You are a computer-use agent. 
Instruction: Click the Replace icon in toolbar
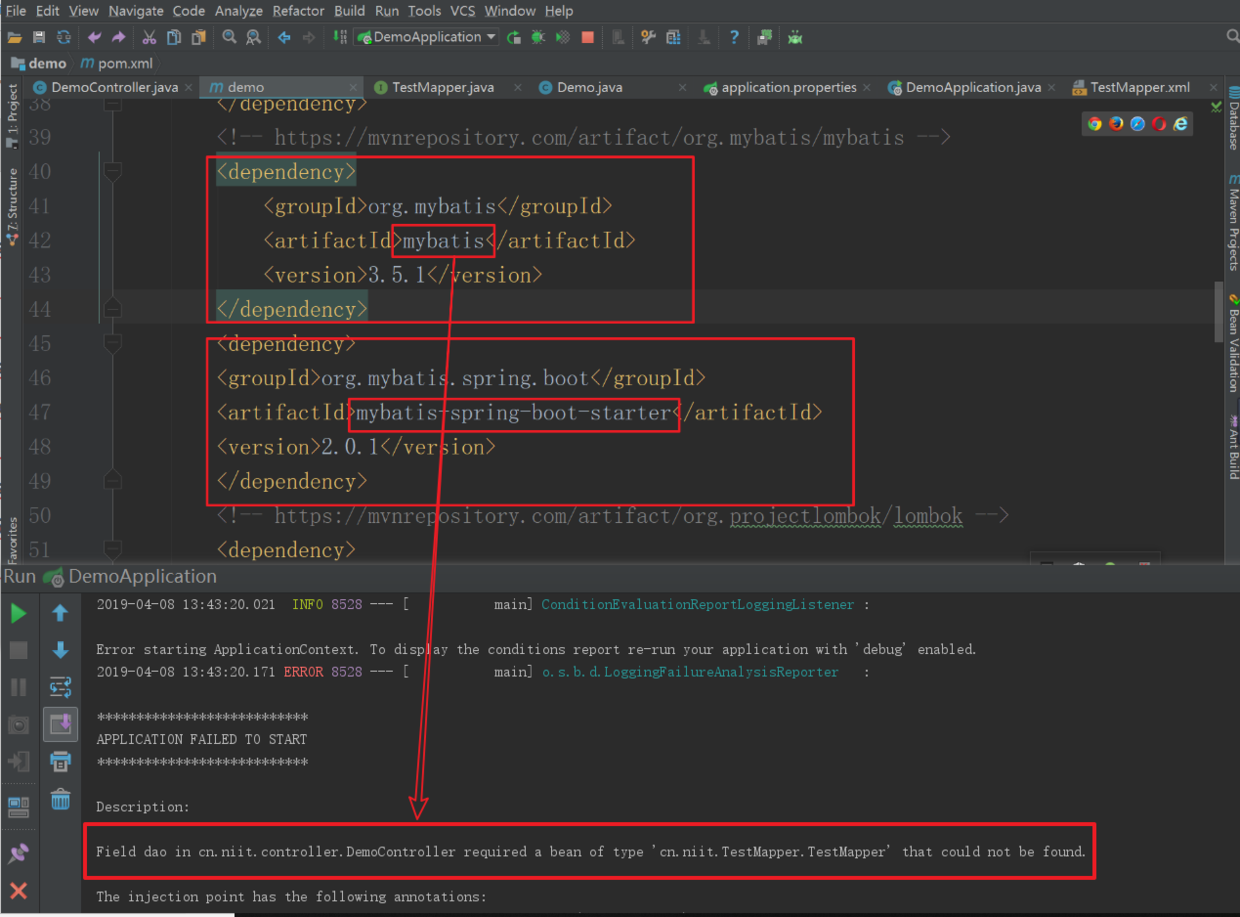click(x=254, y=38)
